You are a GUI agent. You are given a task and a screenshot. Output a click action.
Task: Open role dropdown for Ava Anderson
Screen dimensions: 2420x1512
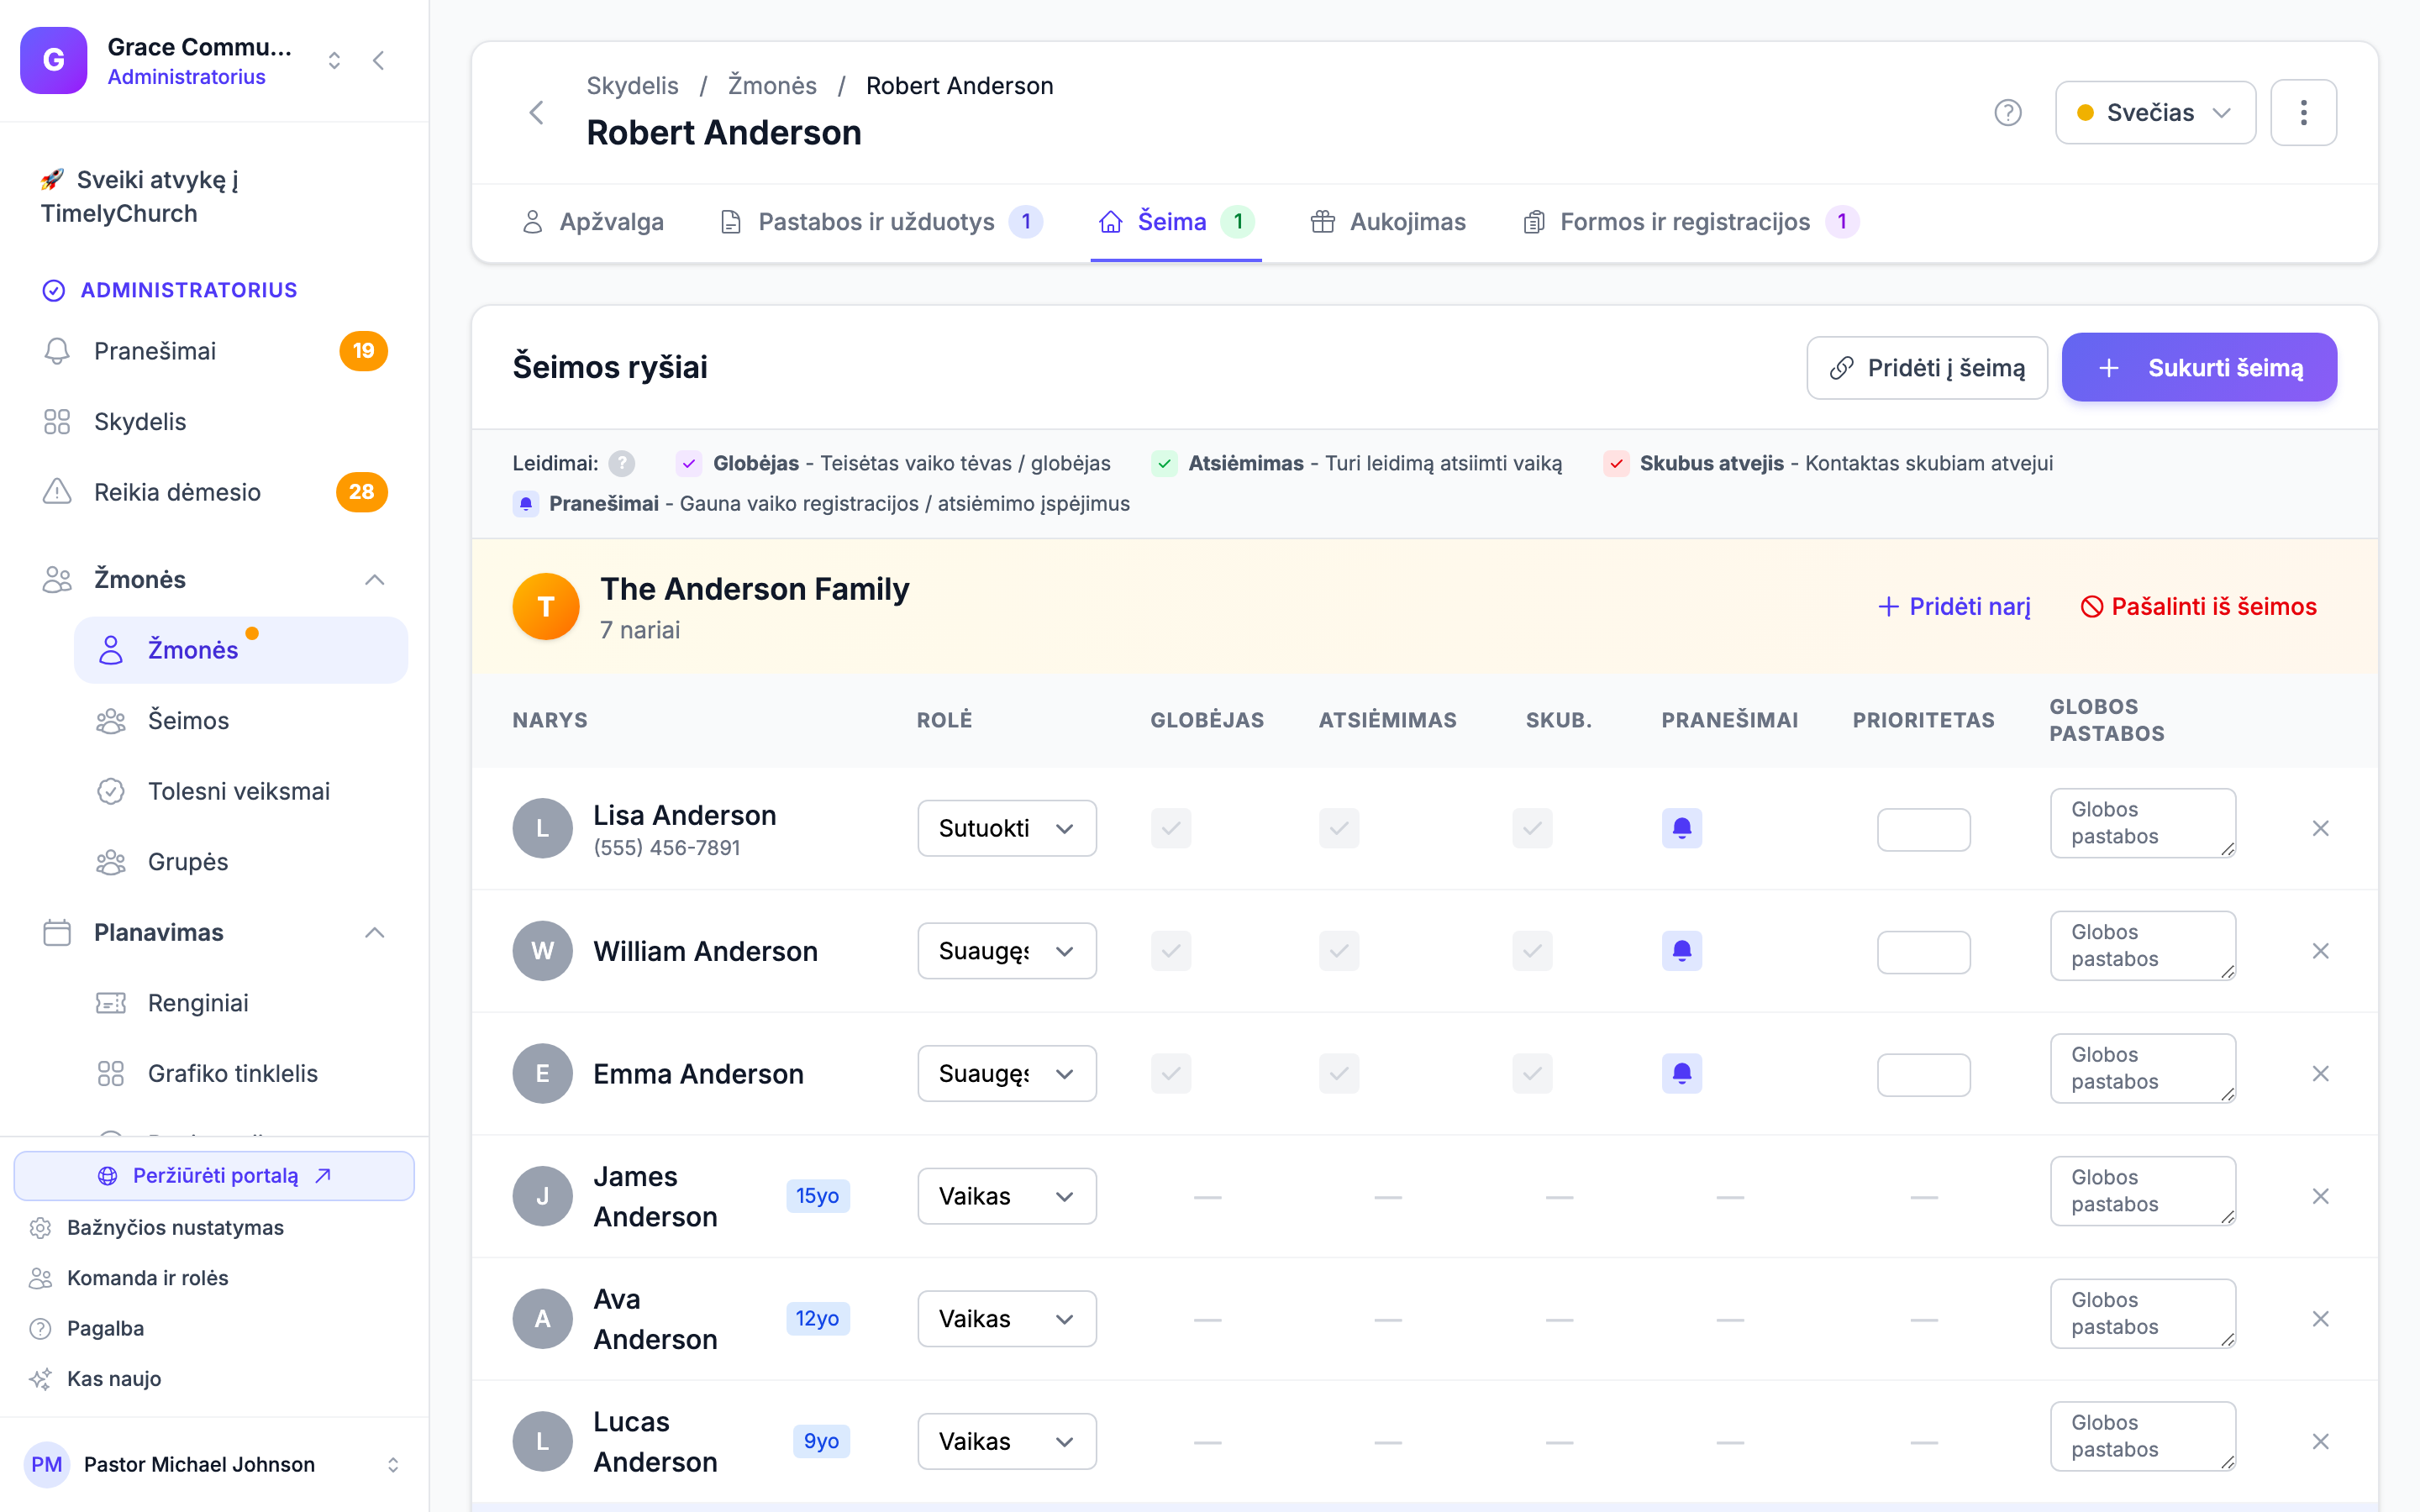(1007, 1319)
